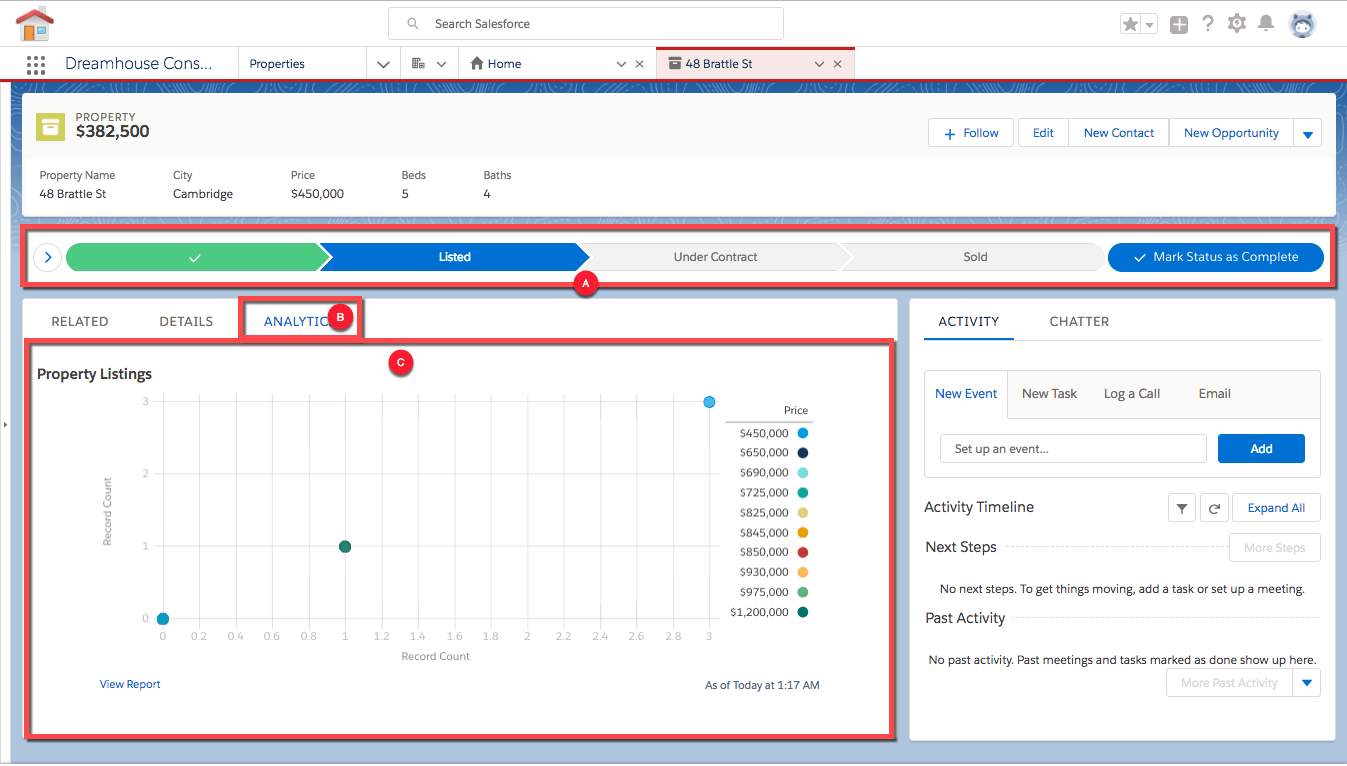Click the $450,000 blue legend dot
The width and height of the screenshot is (1347, 766).
click(x=802, y=433)
